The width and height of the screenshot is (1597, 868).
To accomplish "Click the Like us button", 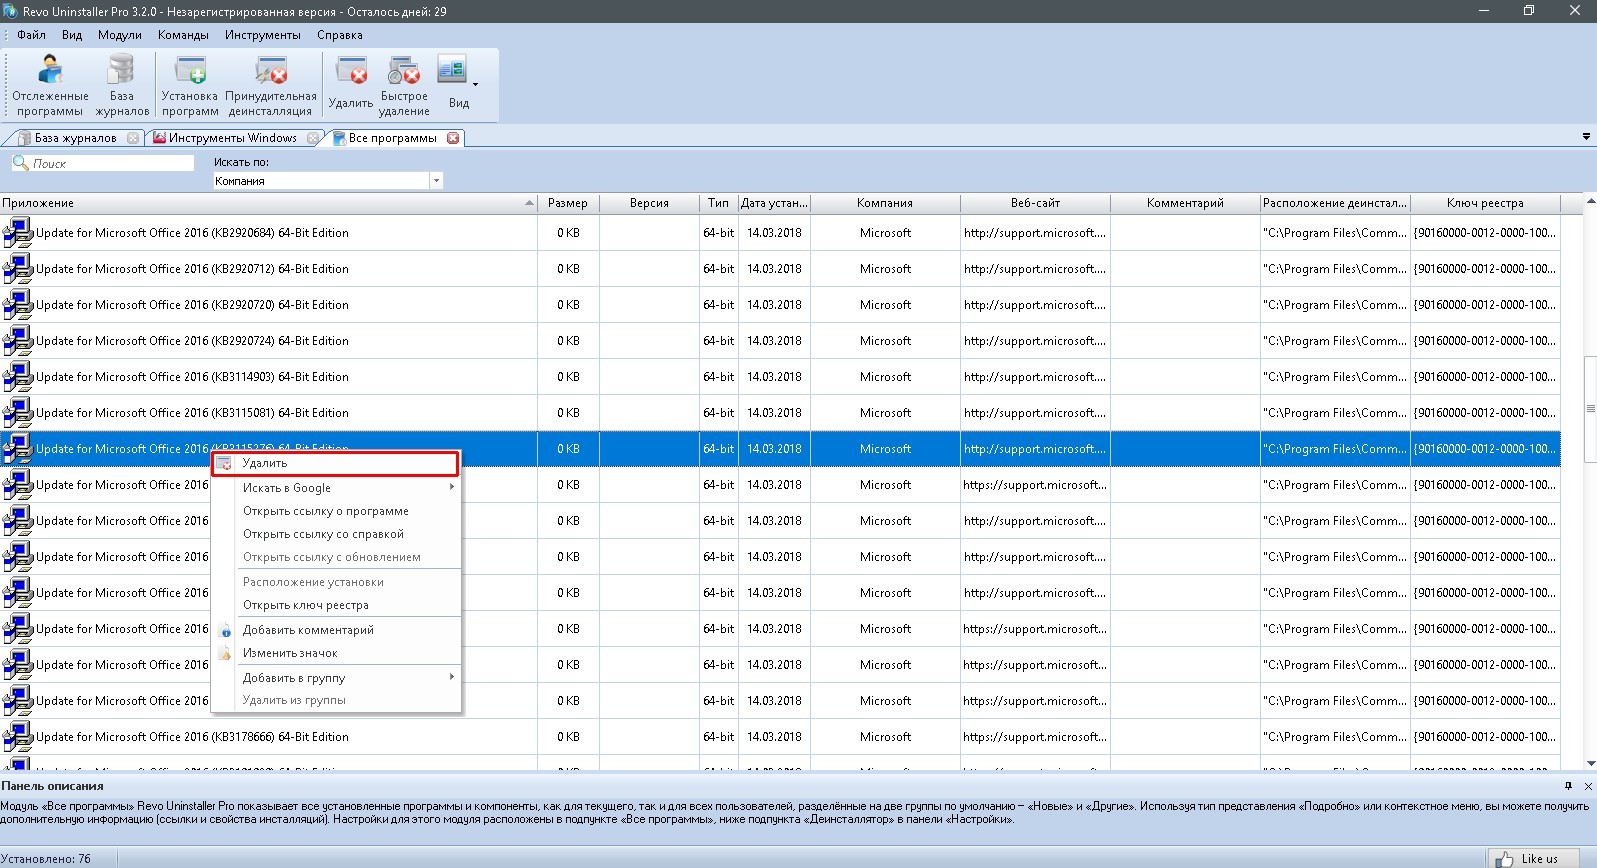I will (x=1533, y=858).
